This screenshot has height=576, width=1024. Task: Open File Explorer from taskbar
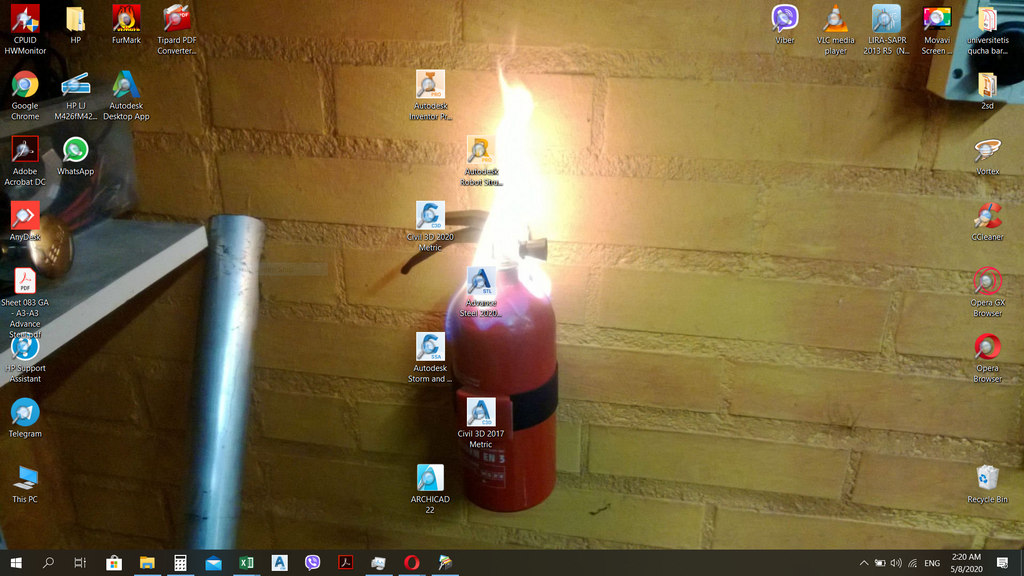click(x=147, y=562)
